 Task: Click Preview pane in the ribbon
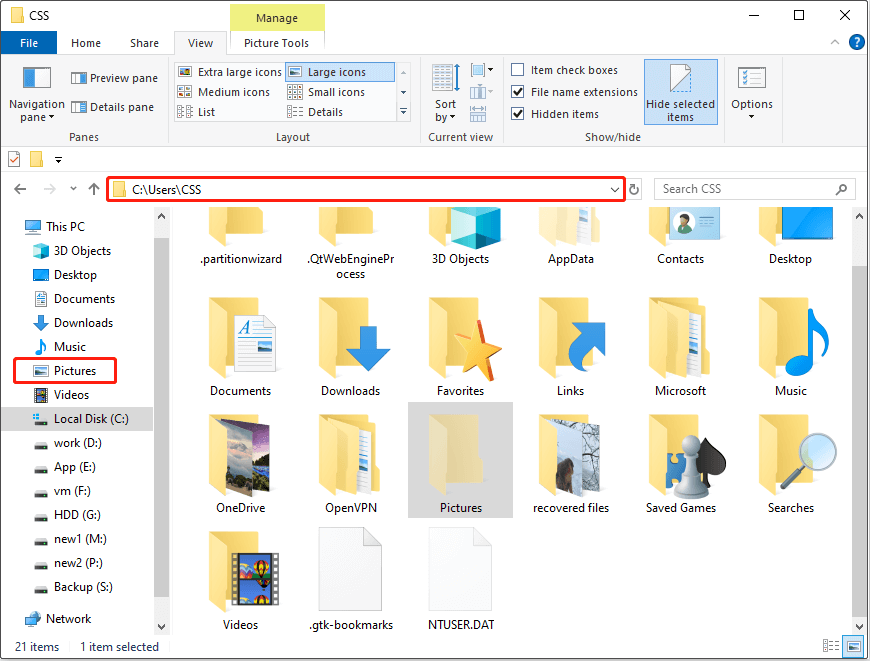[x=113, y=77]
